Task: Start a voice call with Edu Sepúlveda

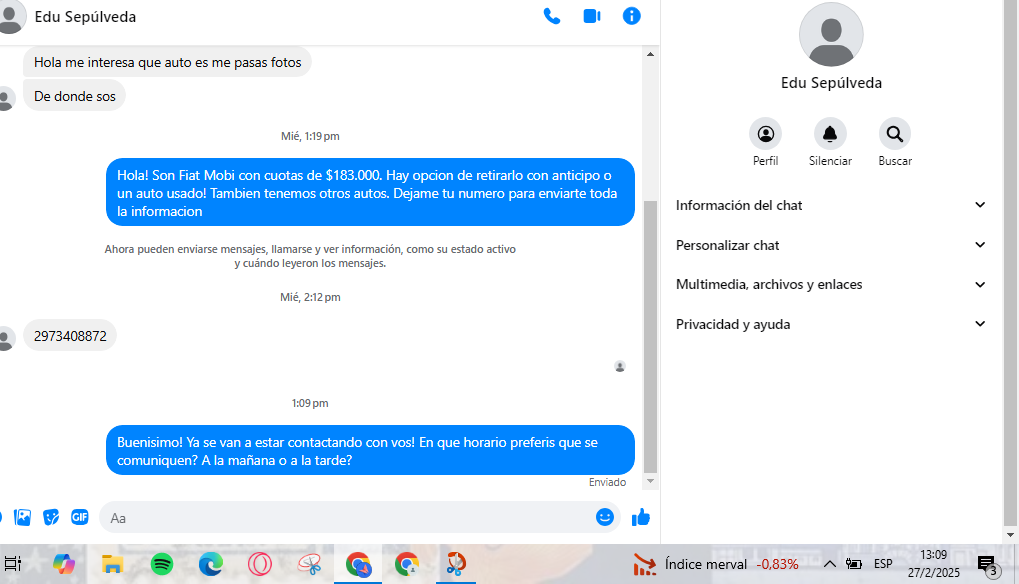Action: click(x=552, y=16)
